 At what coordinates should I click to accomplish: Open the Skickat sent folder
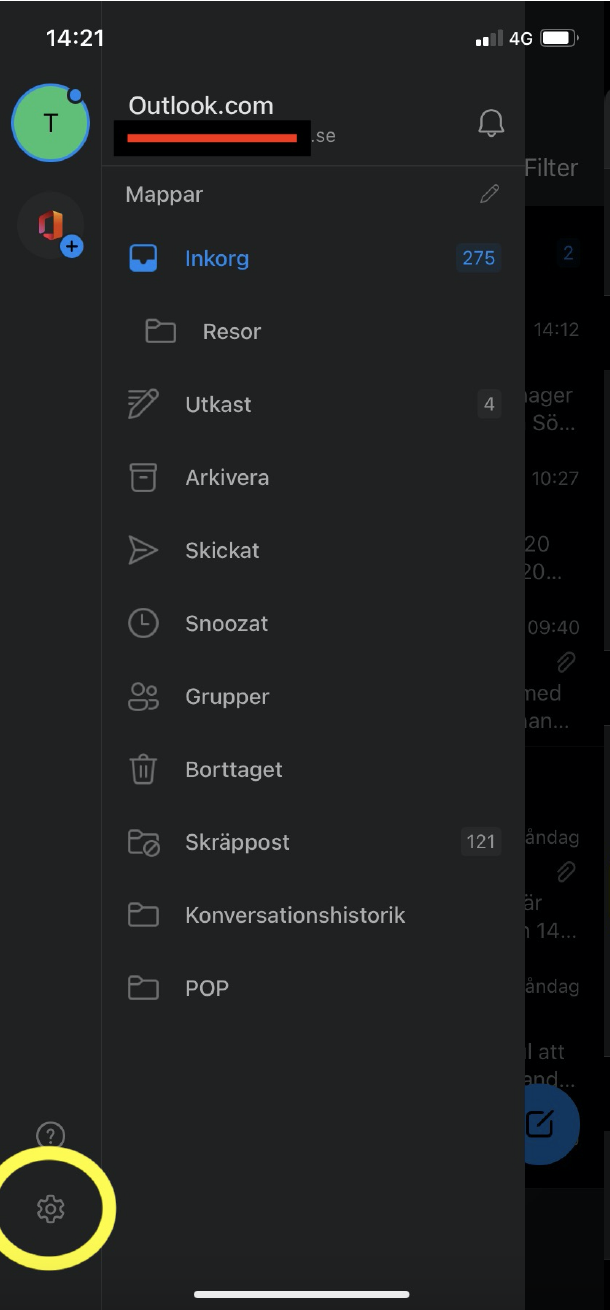tap(222, 550)
